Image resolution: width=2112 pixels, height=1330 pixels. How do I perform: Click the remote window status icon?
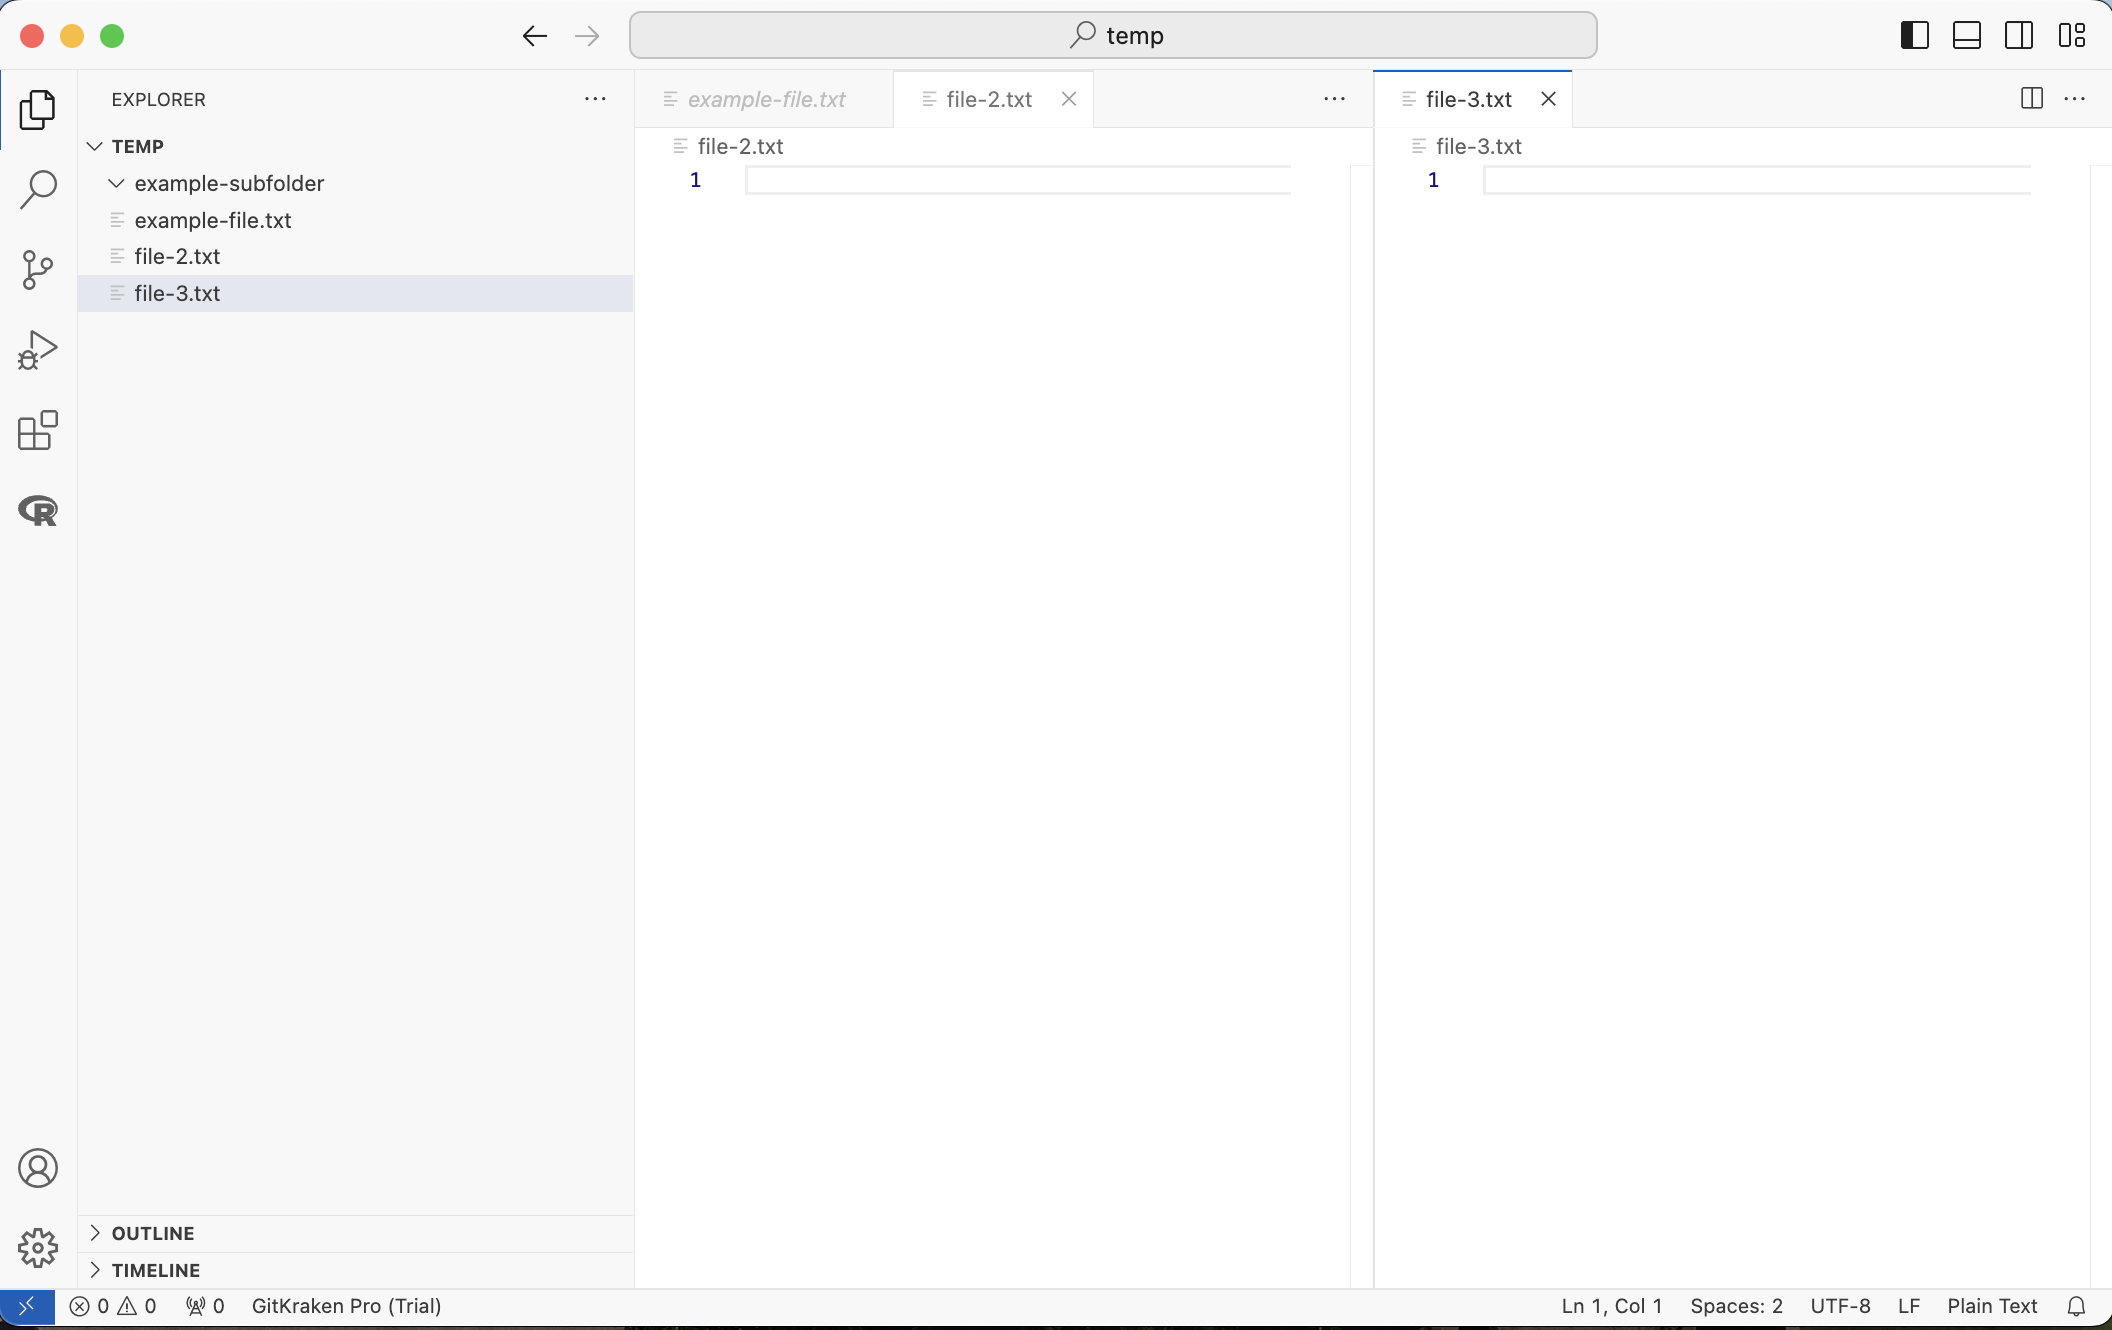tap(27, 1306)
